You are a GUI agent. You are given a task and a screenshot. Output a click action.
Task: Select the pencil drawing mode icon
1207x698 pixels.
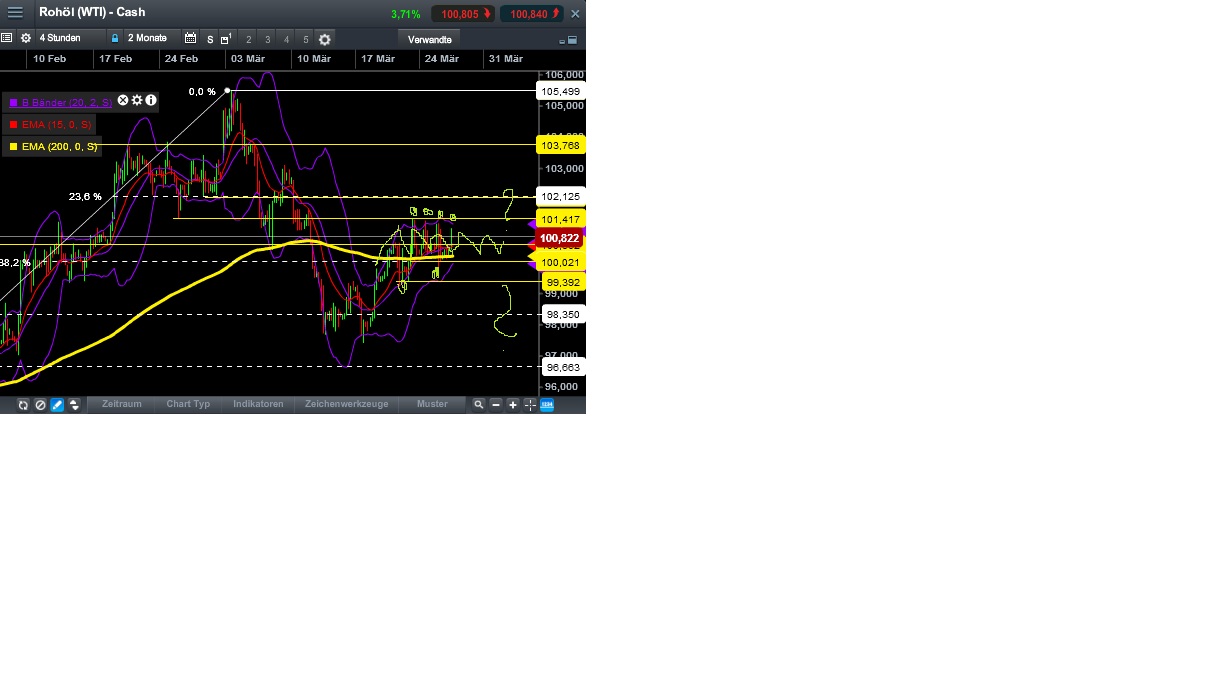click(x=57, y=405)
